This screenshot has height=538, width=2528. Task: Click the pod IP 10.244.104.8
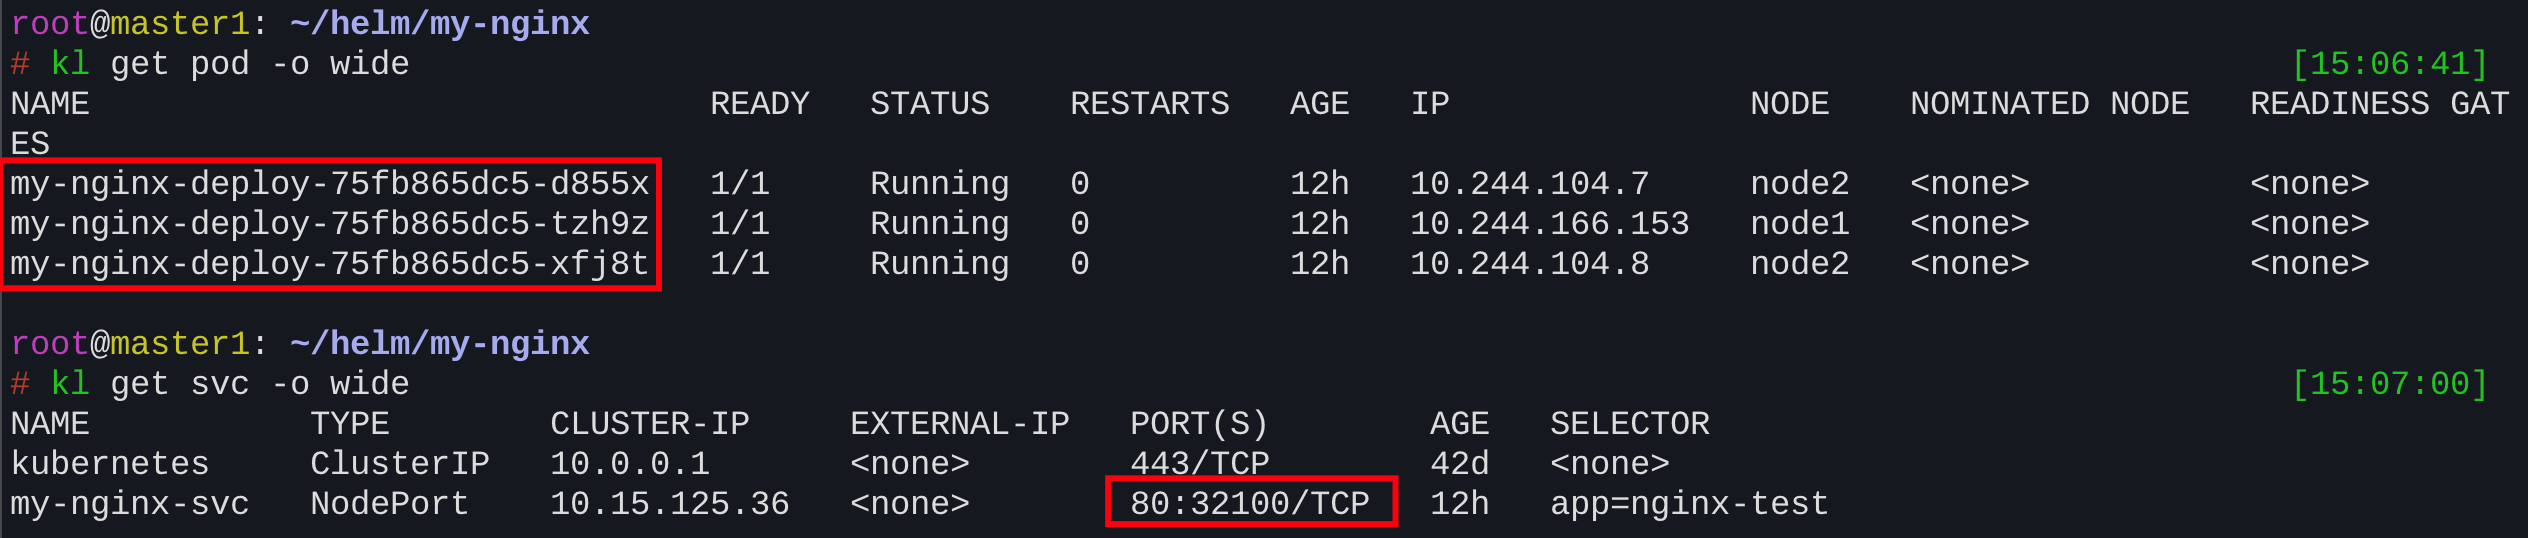pyautogui.click(x=1529, y=264)
